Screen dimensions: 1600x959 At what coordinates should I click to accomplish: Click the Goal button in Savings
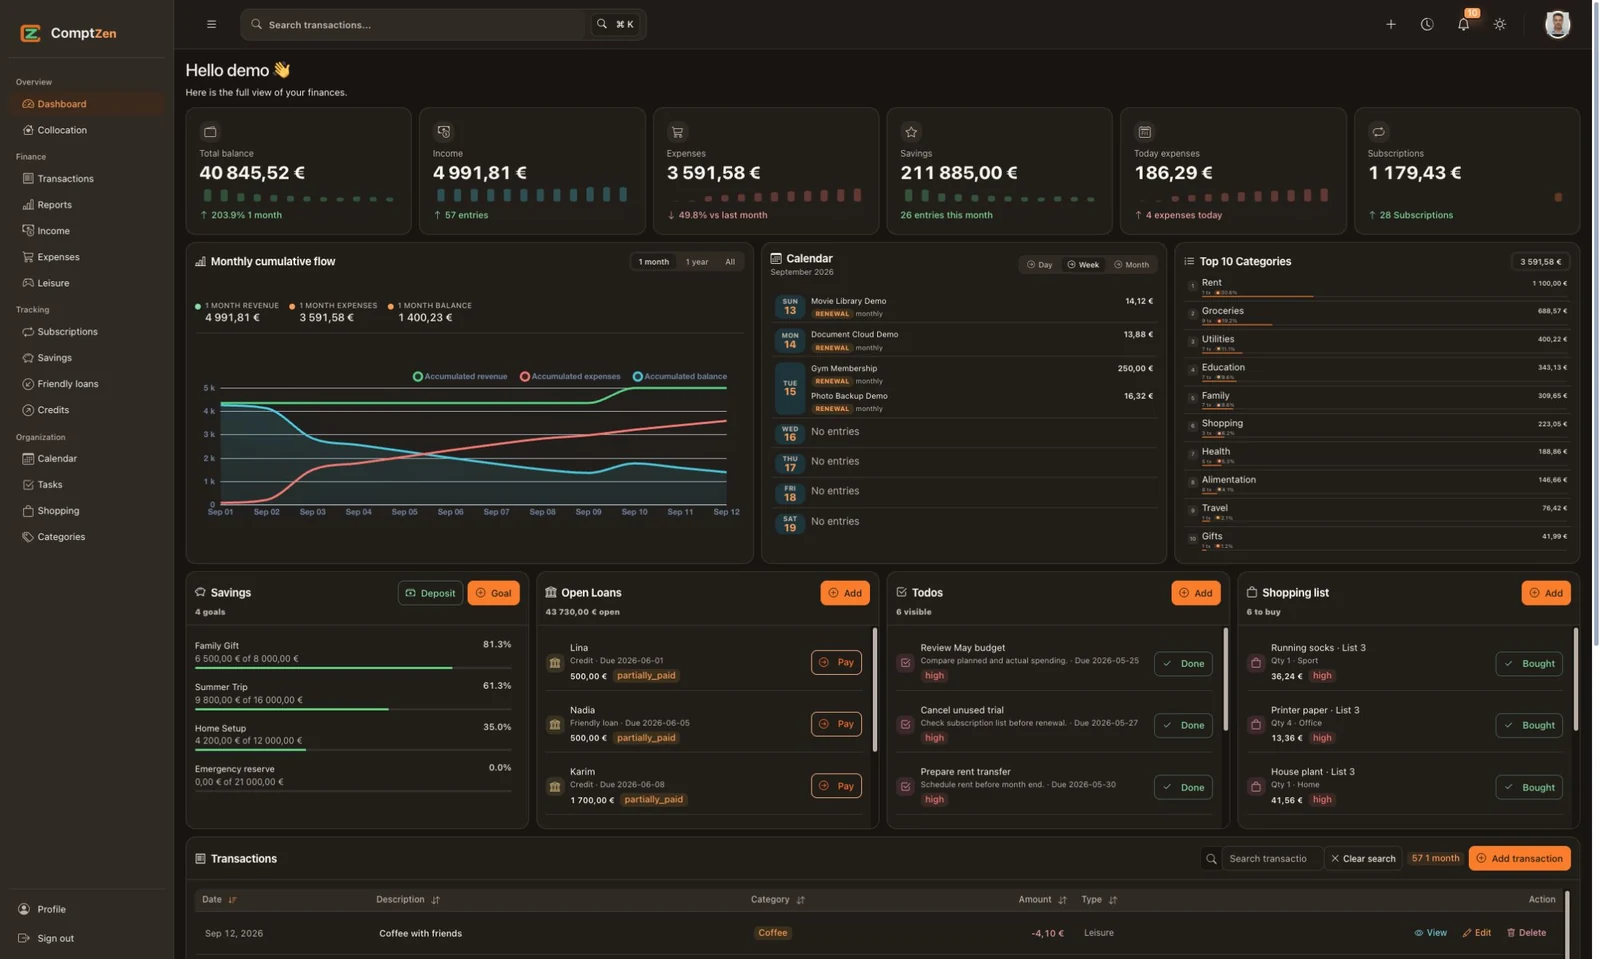click(493, 593)
